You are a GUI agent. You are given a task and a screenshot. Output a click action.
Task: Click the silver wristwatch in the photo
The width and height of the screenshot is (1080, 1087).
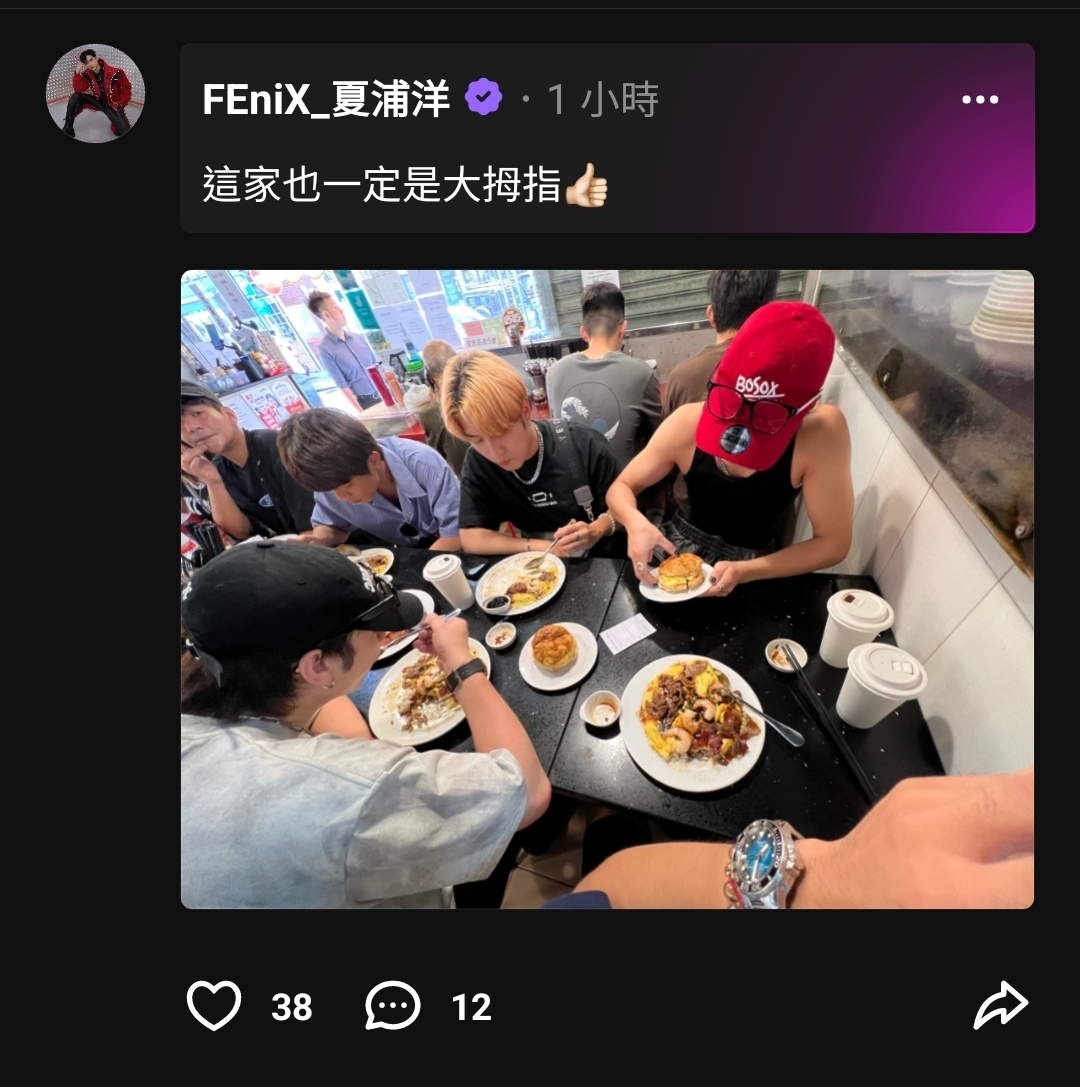pos(762,863)
